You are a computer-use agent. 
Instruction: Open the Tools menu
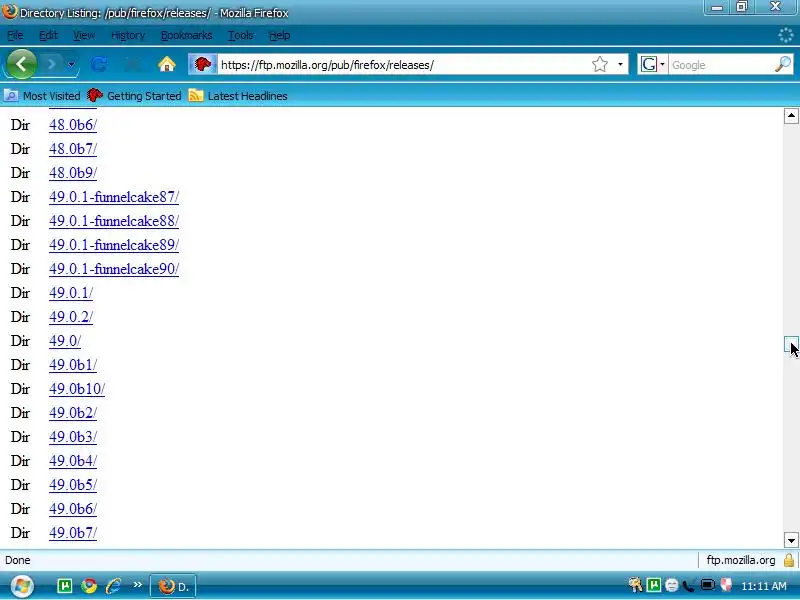point(240,35)
